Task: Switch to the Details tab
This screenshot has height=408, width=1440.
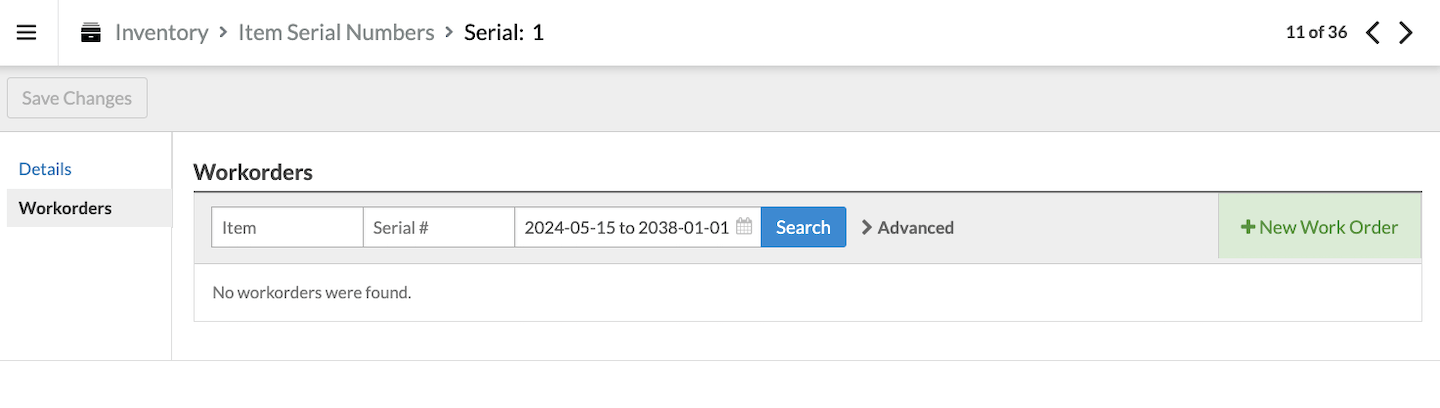Action: [x=45, y=169]
